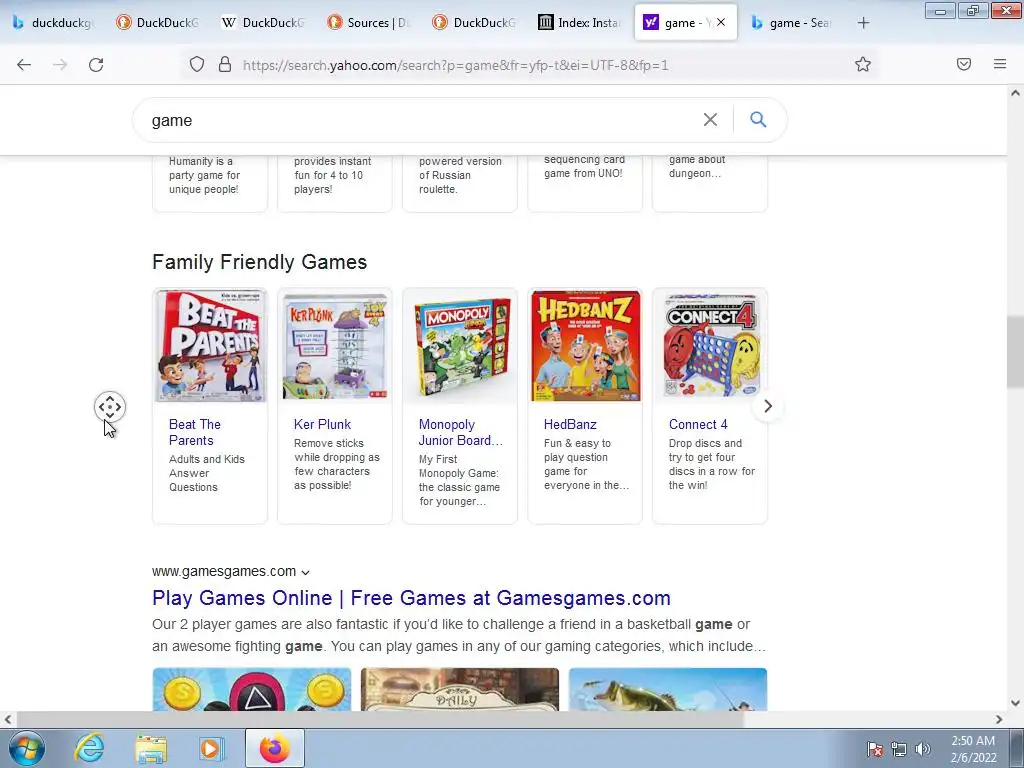
Task: Select the Index: Insta tab
Action: pyautogui.click(x=580, y=23)
